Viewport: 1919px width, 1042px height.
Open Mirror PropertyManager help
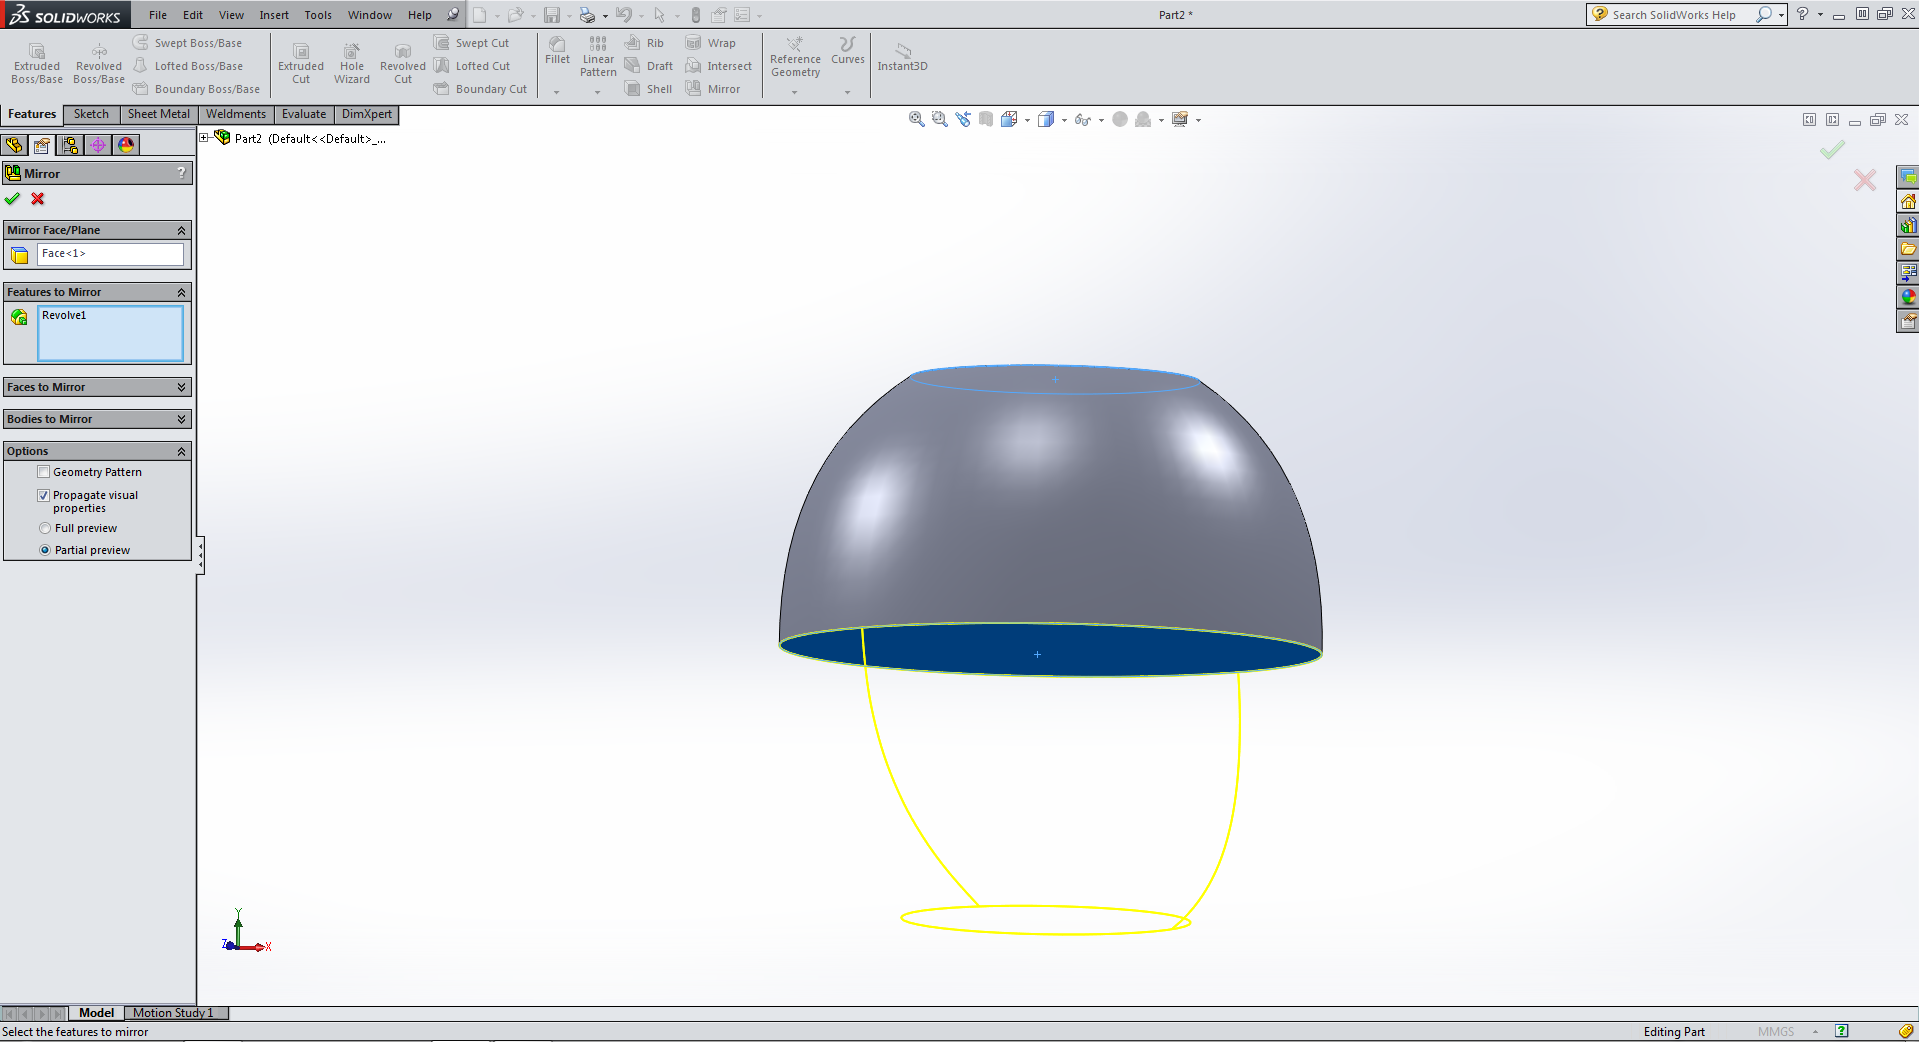point(181,173)
